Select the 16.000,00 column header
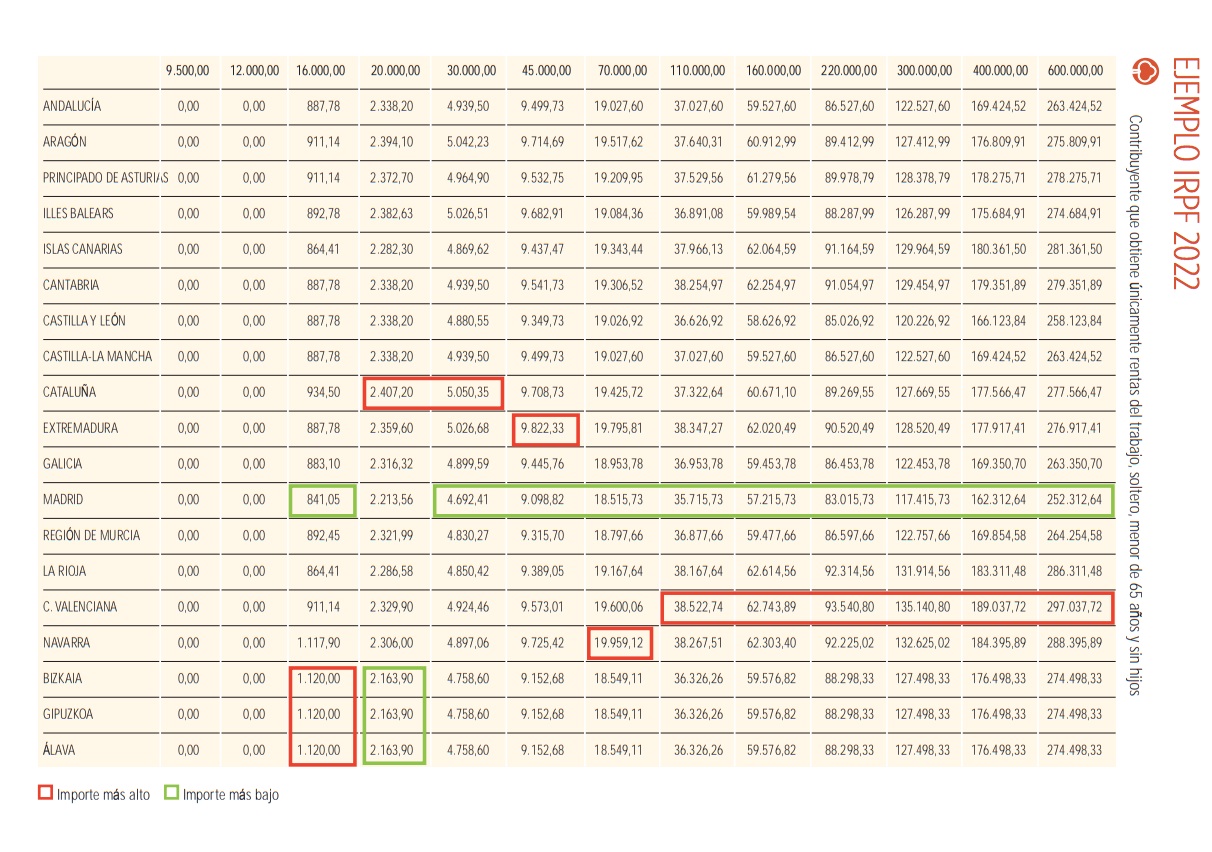Screen dimensions: 1212x852 pos(320,71)
